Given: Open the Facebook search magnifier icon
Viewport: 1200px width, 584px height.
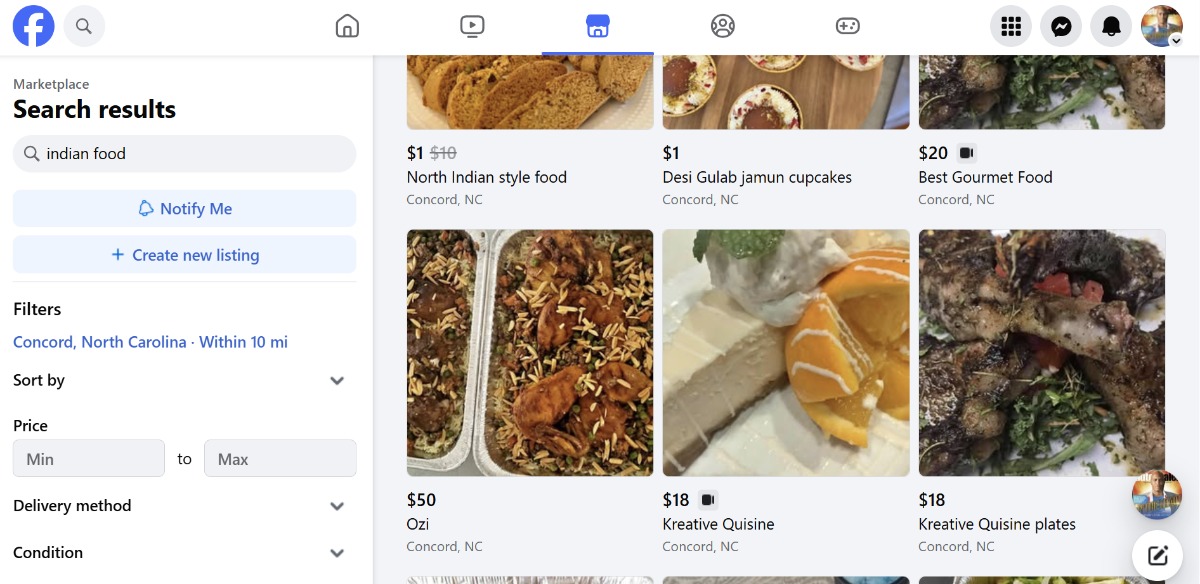Looking at the screenshot, I should [84, 27].
